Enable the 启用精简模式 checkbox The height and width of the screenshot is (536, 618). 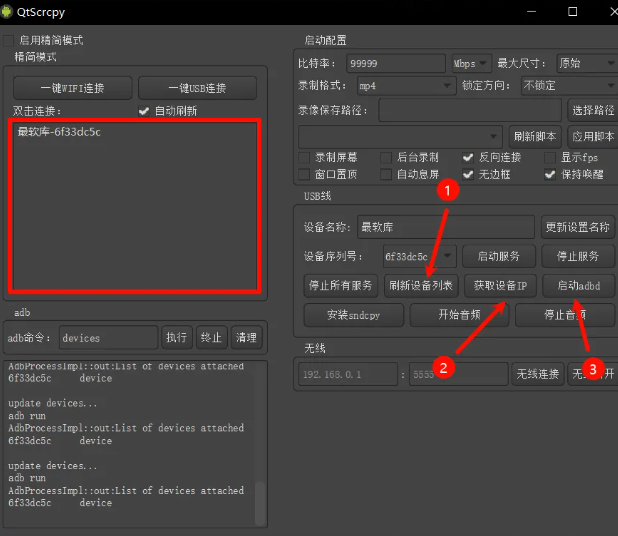pos(9,40)
